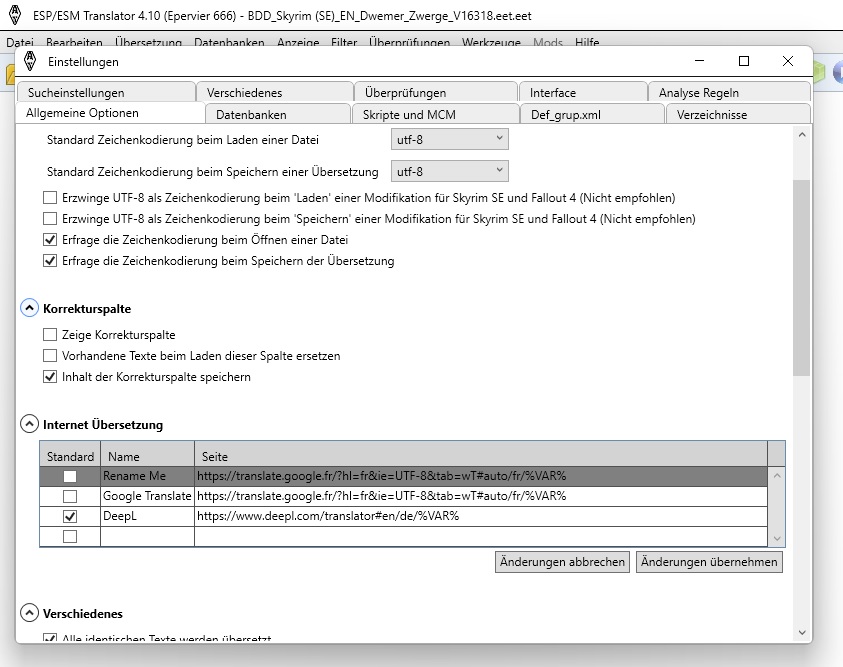Toggle 'Erfrage die Zeichenkodierung beim Öffnen' checkbox
Screen dimensions: 843x667
[x=50, y=240]
